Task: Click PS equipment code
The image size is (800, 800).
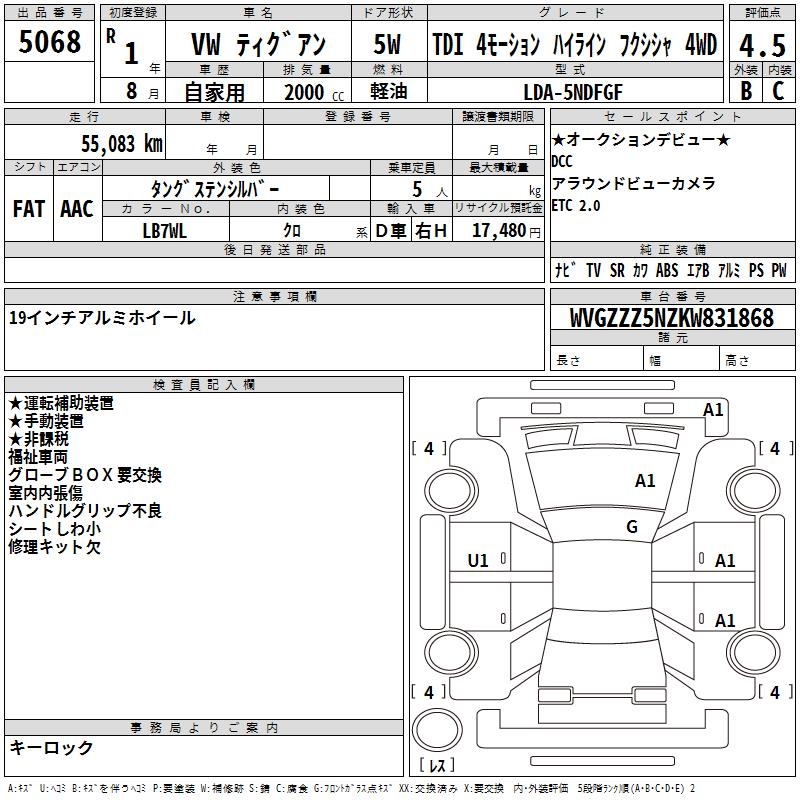Action: (756, 270)
